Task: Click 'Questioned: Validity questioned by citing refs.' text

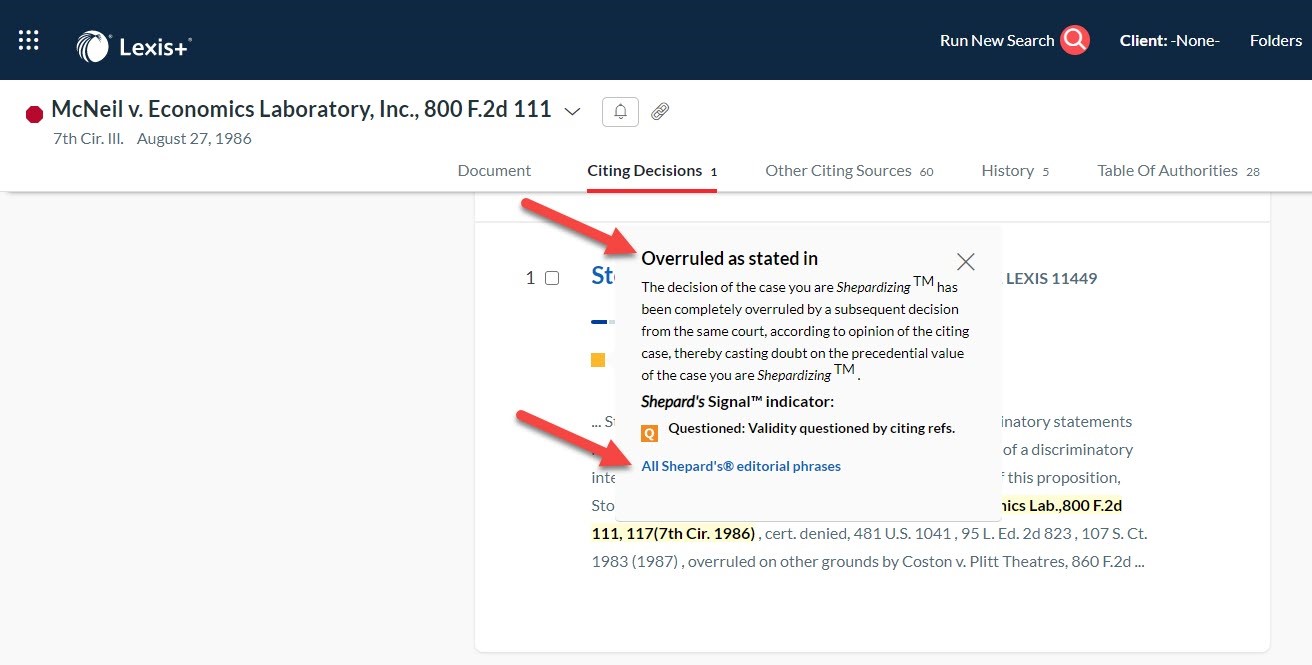Action: click(x=812, y=429)
